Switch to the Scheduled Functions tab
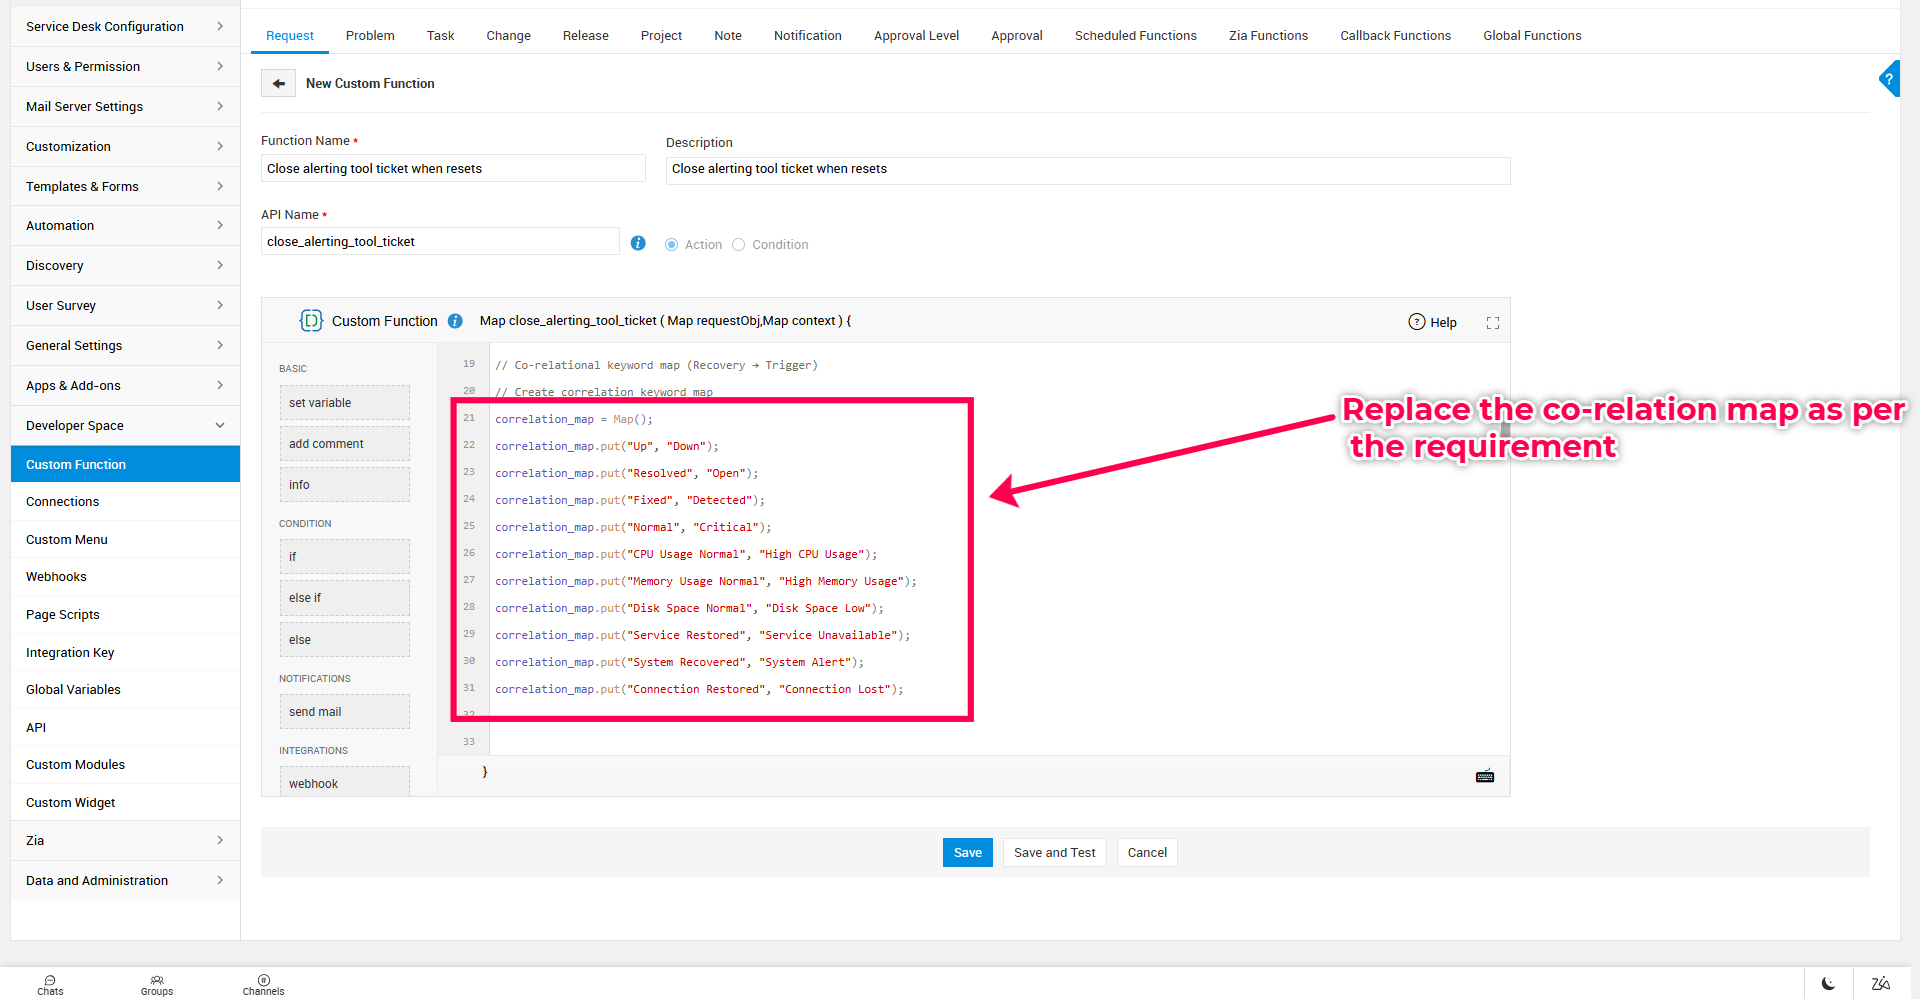The width and height of the screenshot is (1920, 999). coord(1135,36)
